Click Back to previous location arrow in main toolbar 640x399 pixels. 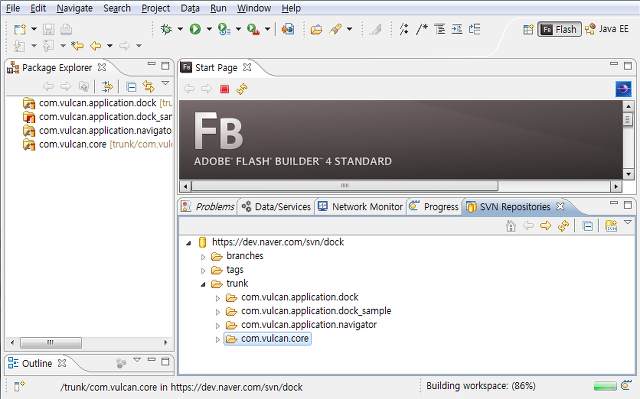pyautogui.click(x=96, y=46)
